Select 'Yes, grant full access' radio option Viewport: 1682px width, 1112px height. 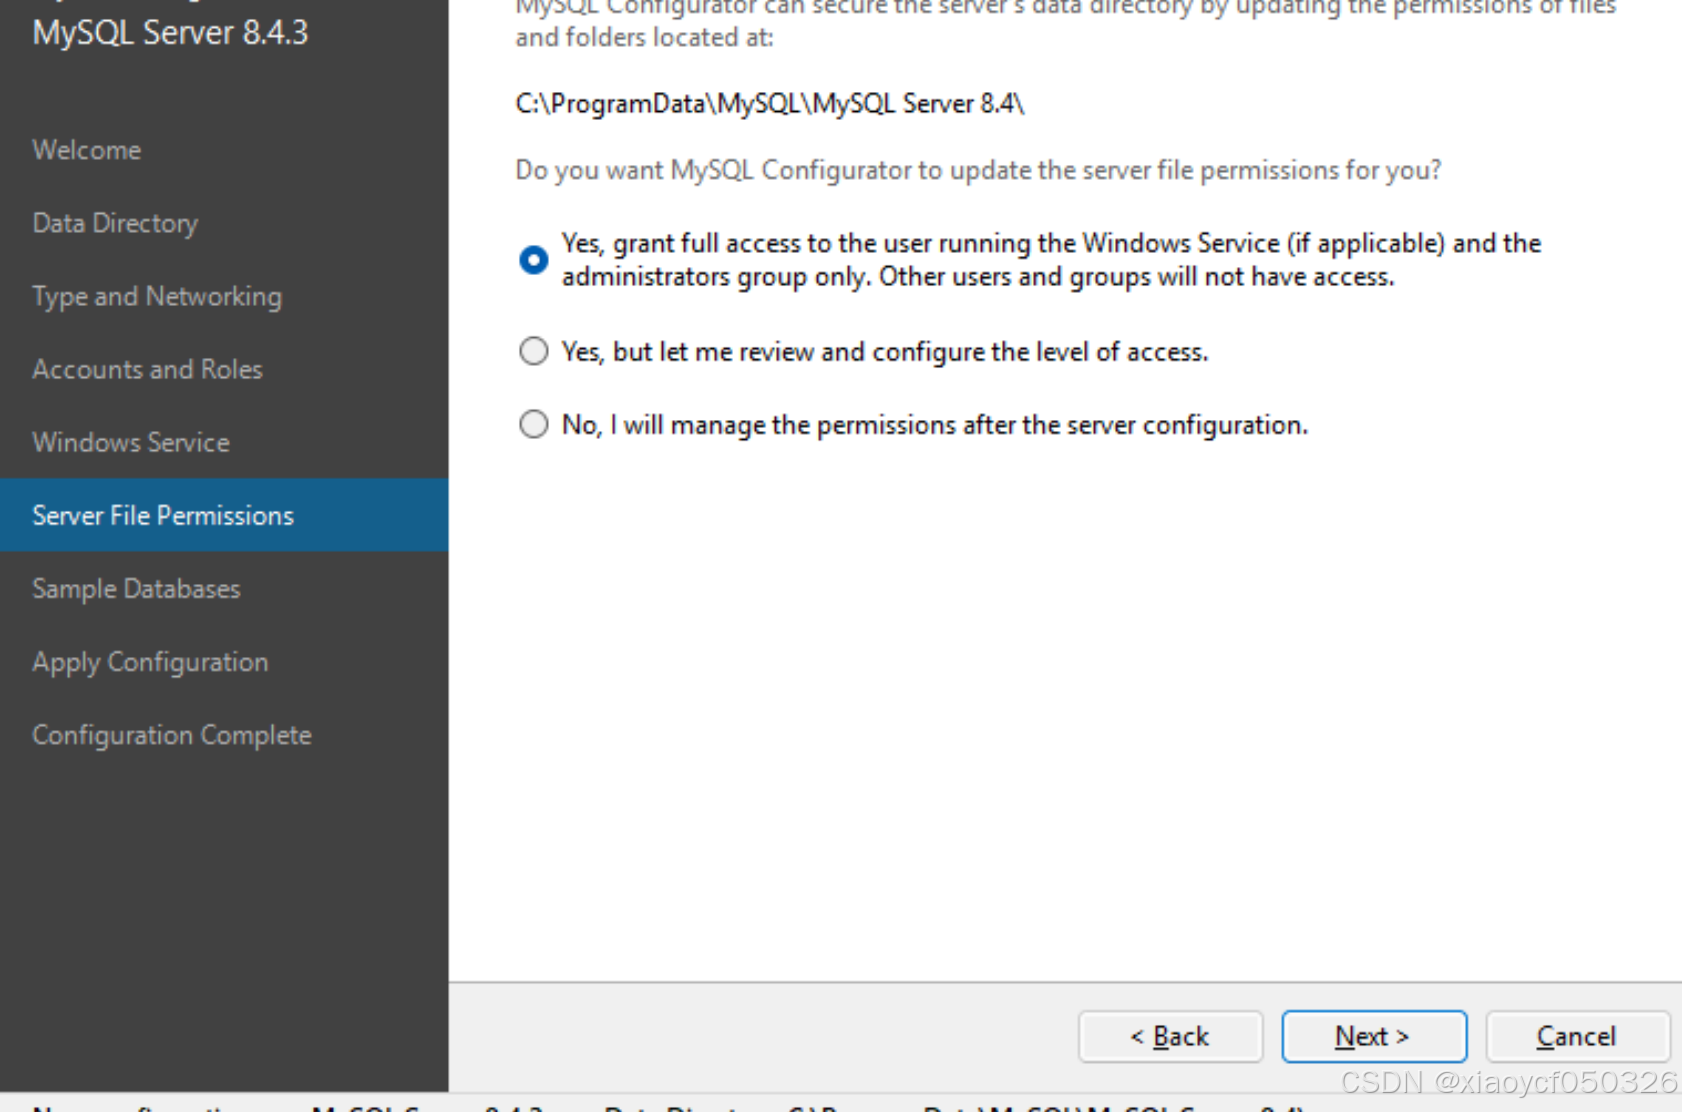[x=534, y=260]
